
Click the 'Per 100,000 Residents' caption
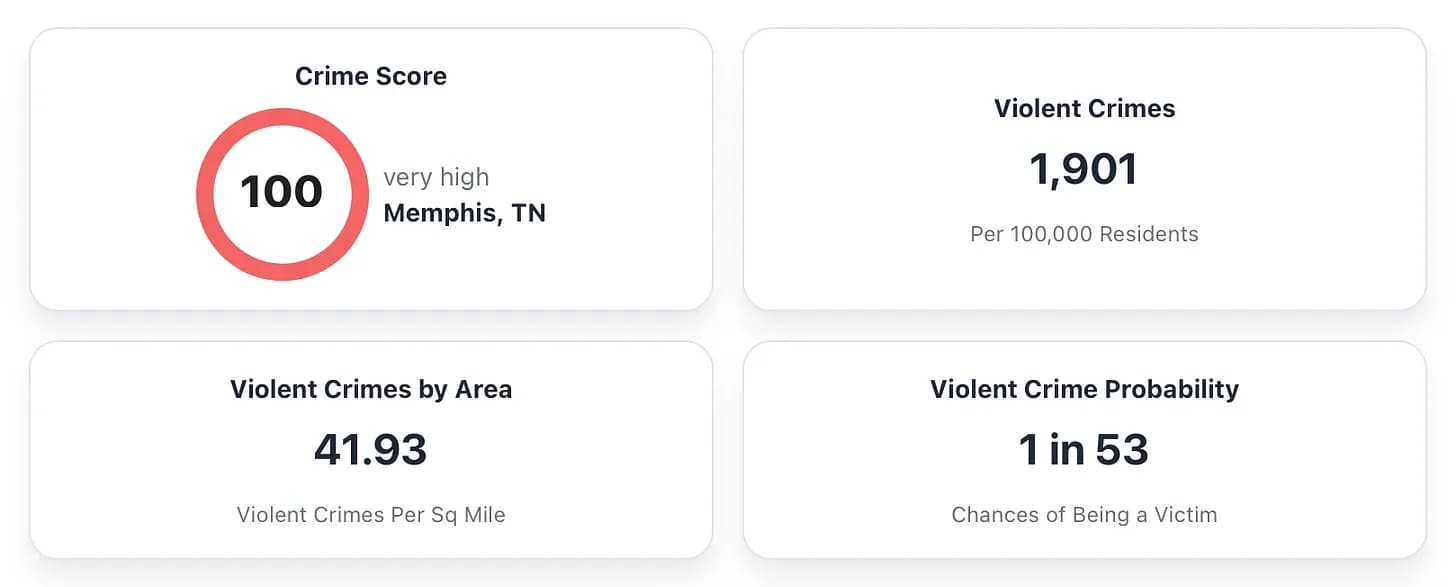(x=1084, y=234)
